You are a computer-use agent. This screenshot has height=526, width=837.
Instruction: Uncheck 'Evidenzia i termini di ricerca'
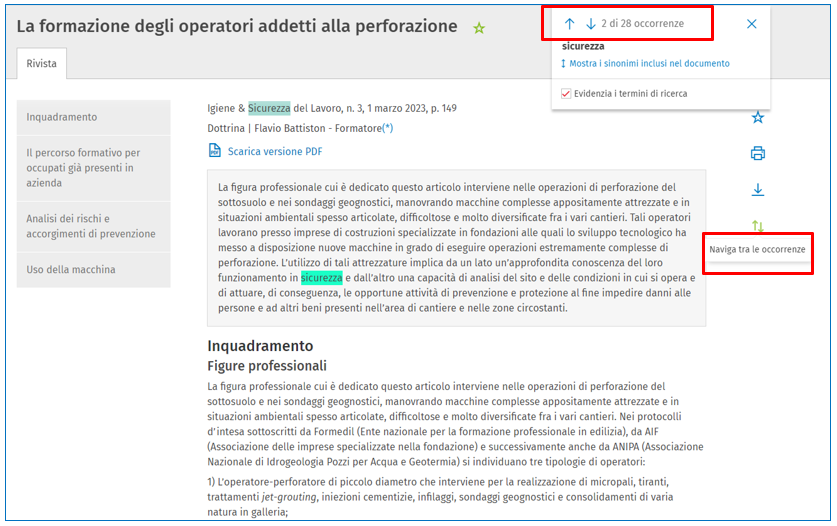click(566, 94)
